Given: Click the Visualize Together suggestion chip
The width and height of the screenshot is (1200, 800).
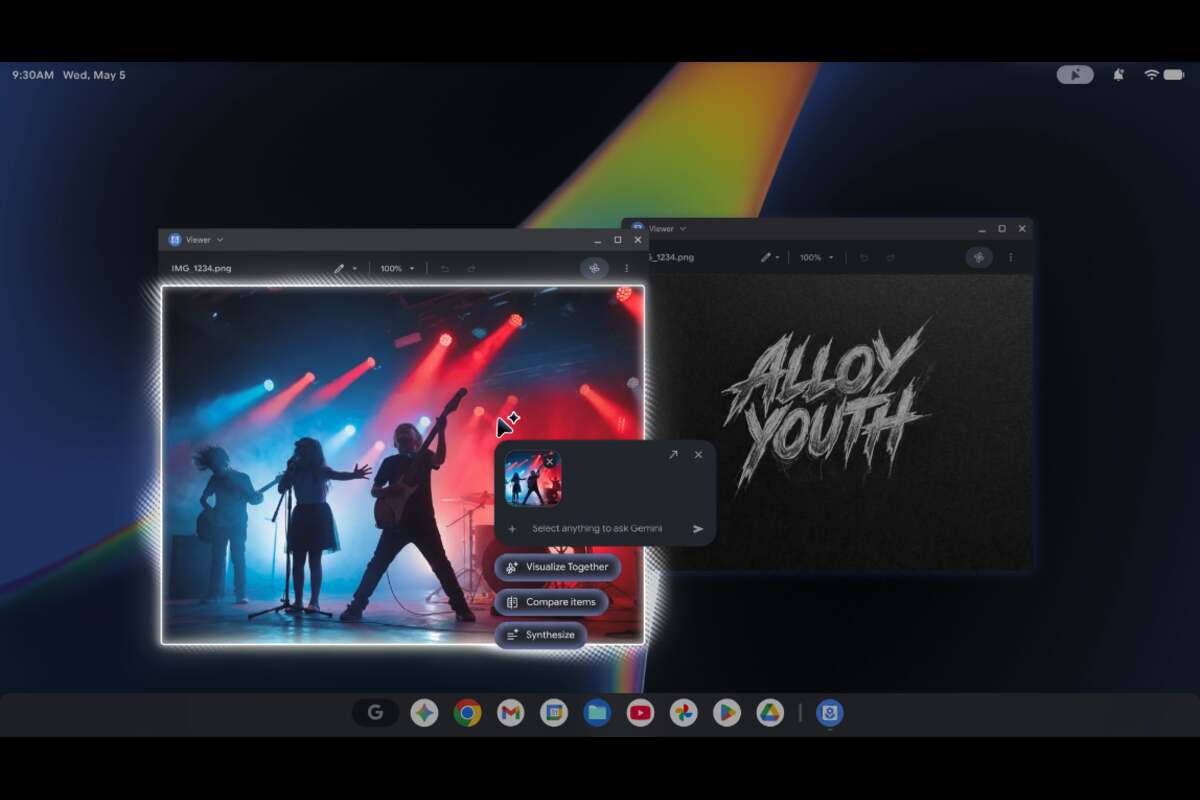Looking at the screenshot, I should coord(557,567).
